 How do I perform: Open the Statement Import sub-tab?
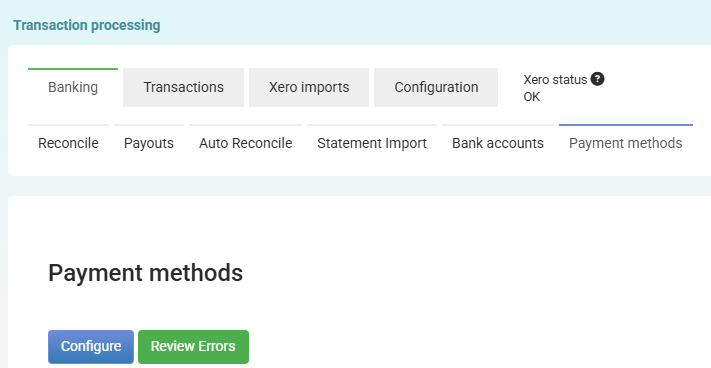tap(372, 143)
